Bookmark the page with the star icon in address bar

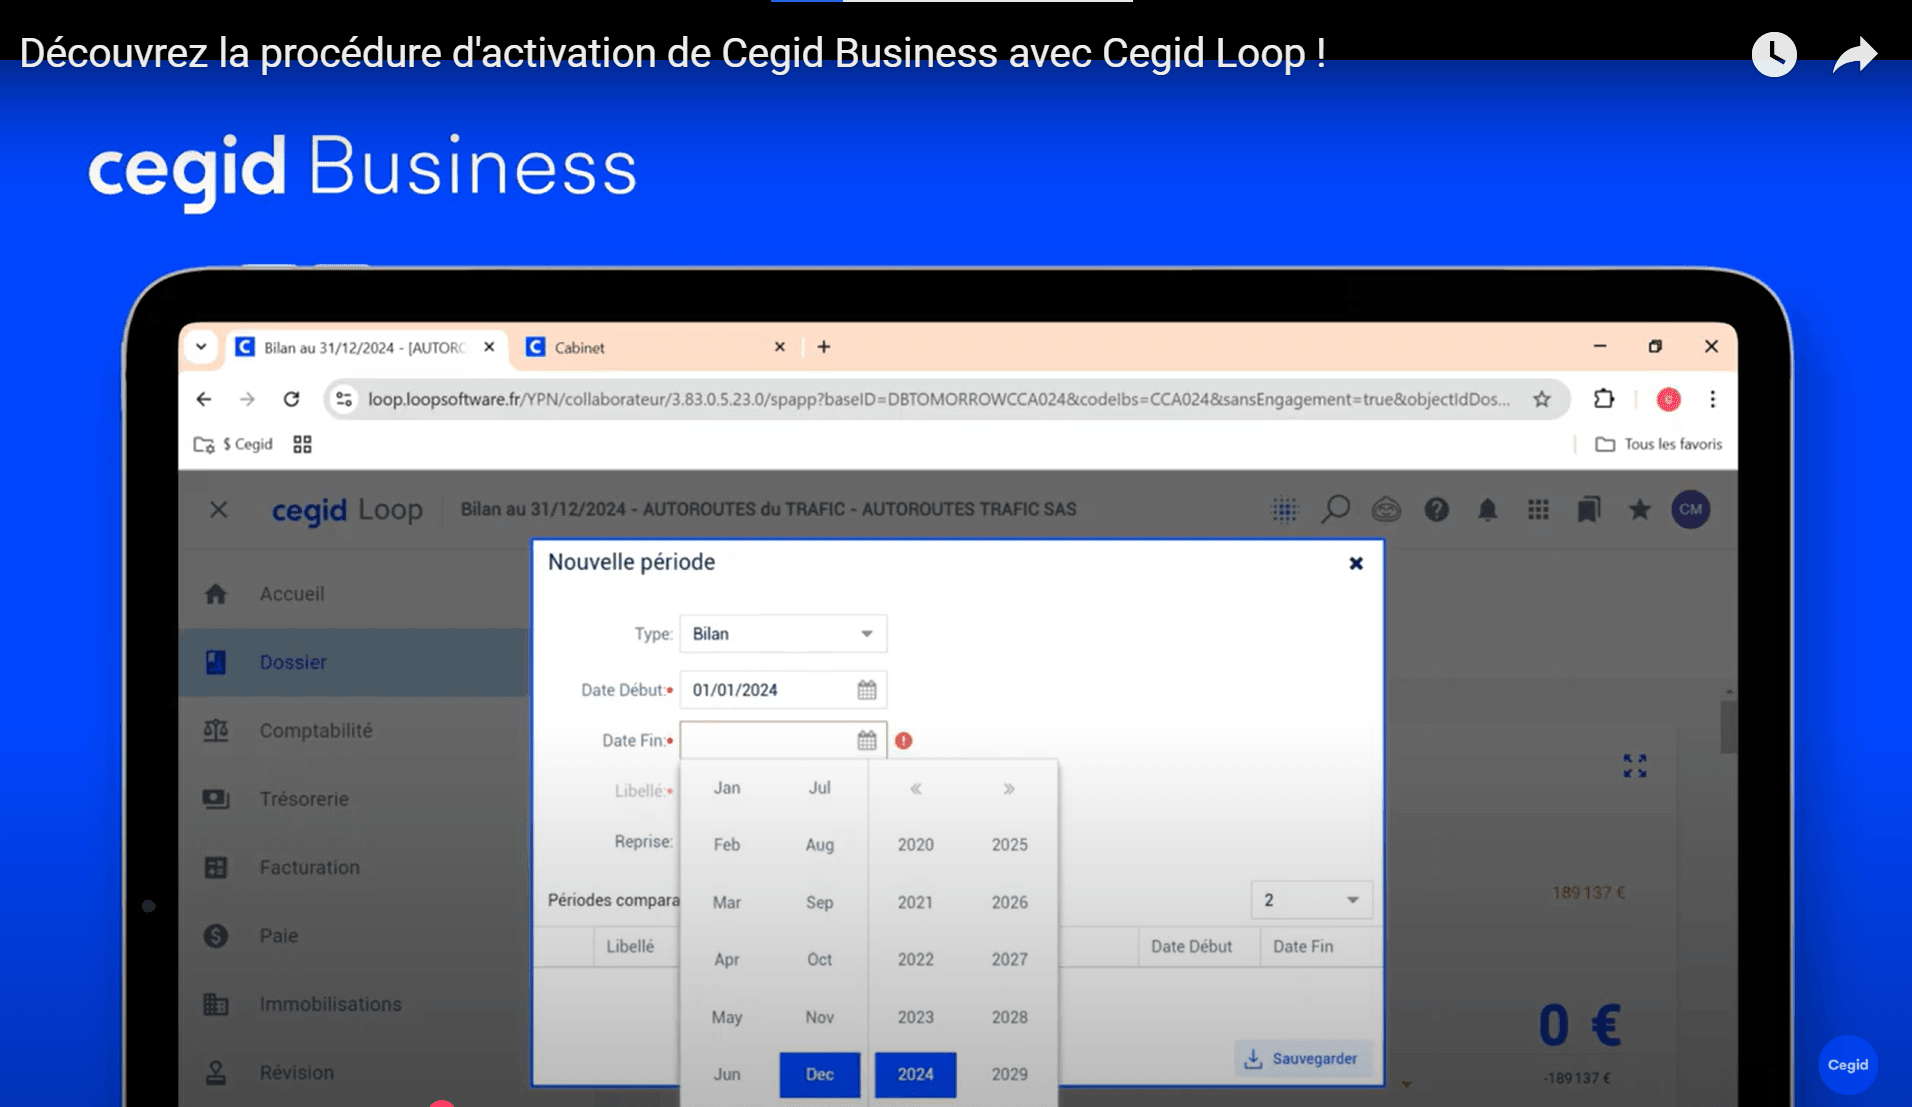[x=1542, y=399]
